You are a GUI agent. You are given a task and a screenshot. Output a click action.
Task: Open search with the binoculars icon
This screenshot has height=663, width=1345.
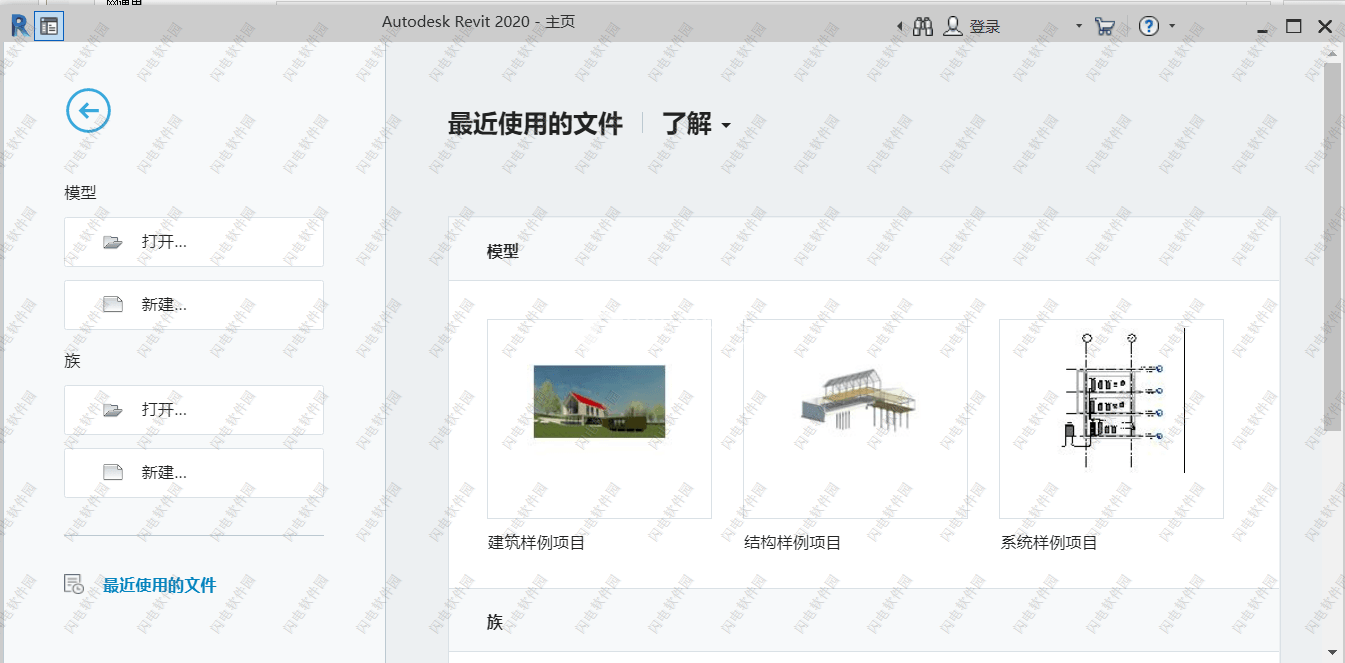pos(923,27)
